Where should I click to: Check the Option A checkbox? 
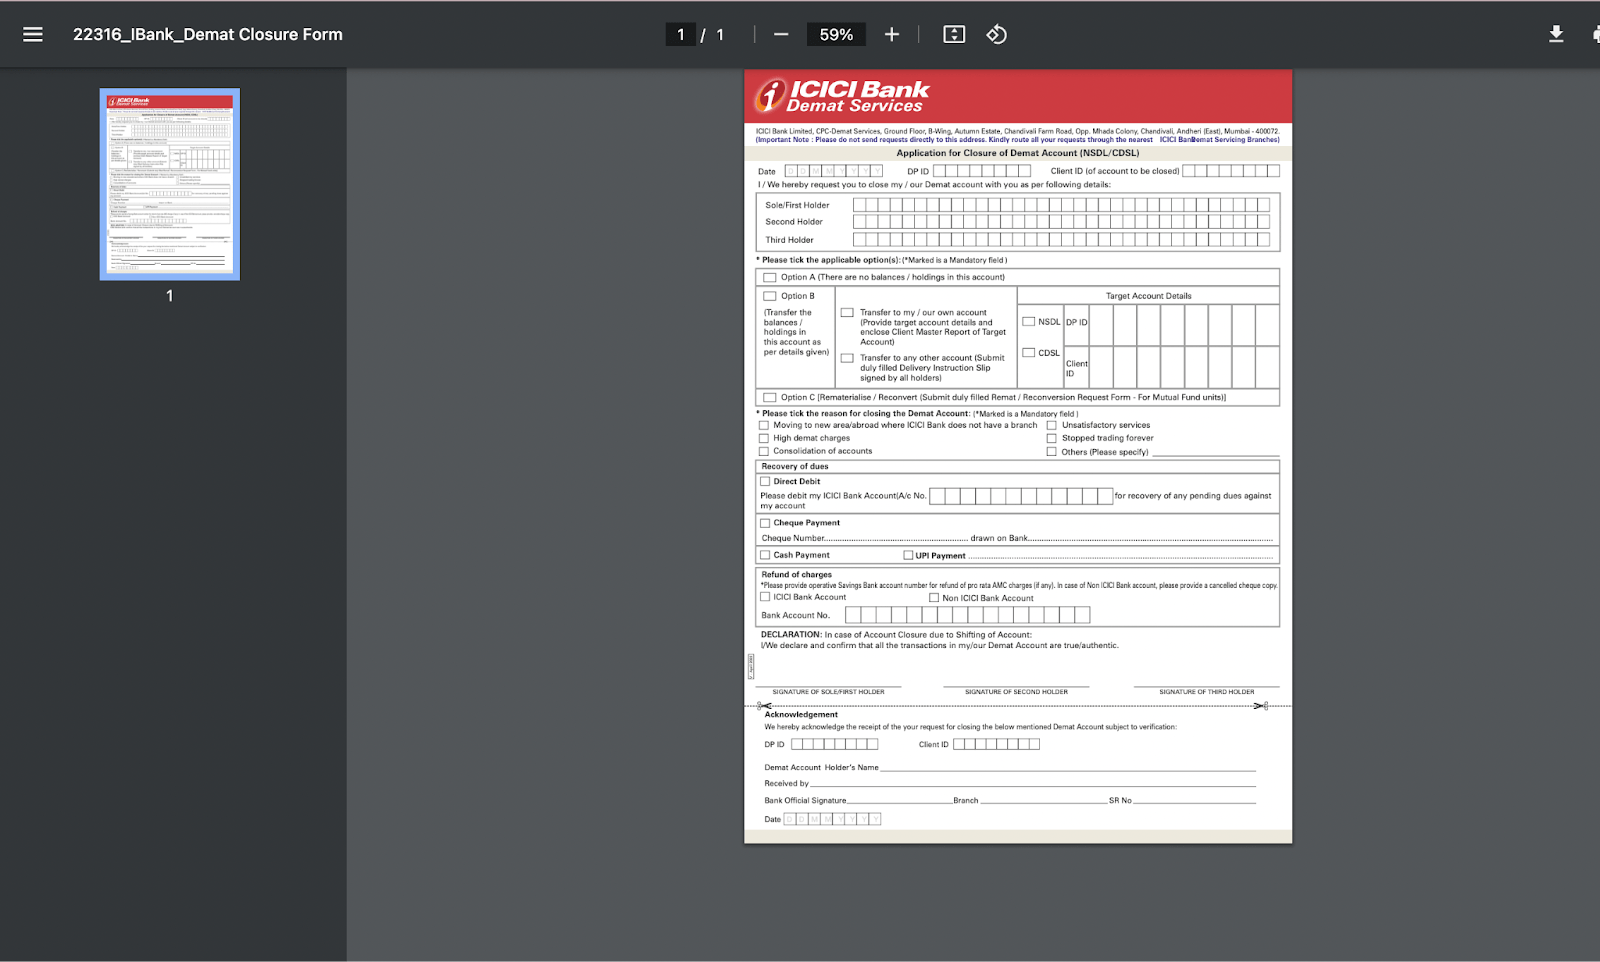(768, 277)
